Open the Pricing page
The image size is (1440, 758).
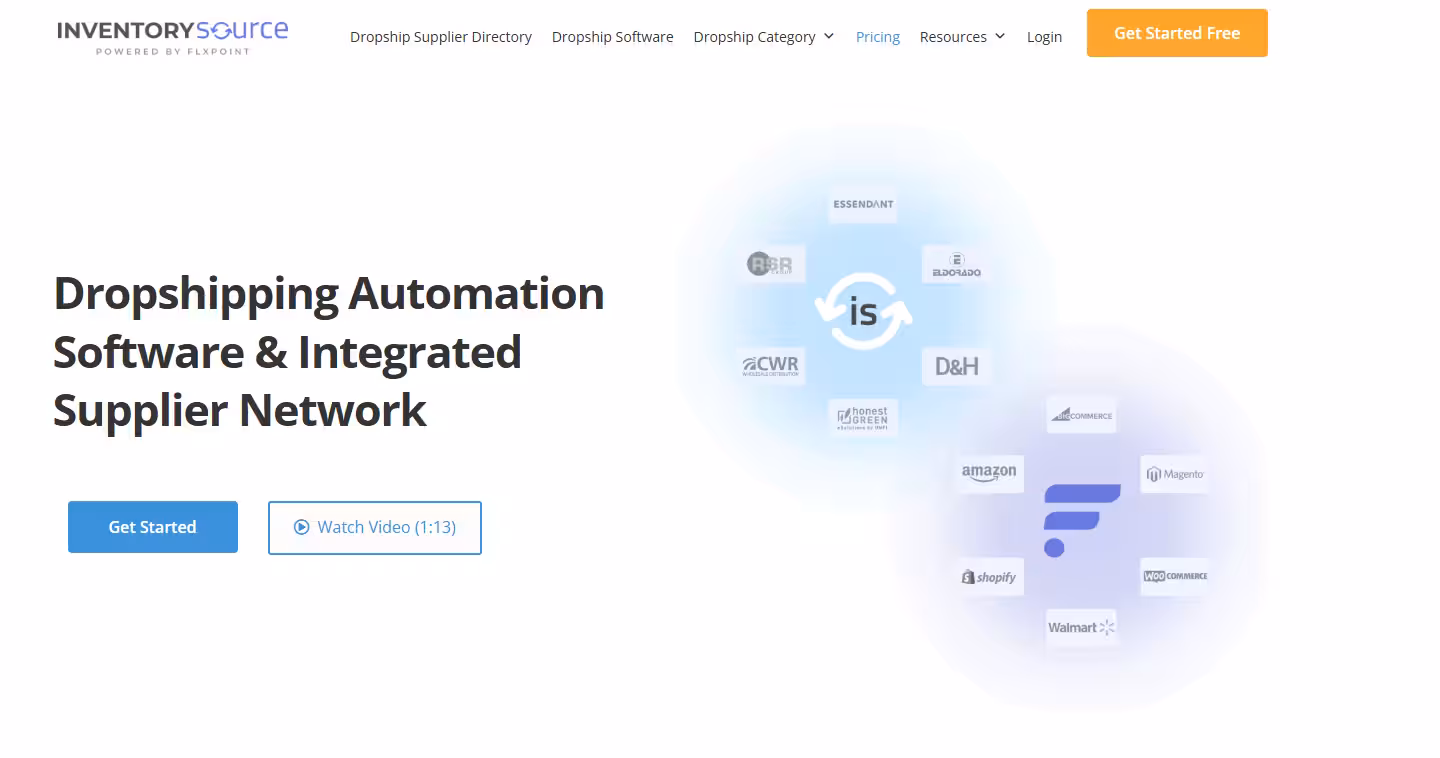coord(878,37)
